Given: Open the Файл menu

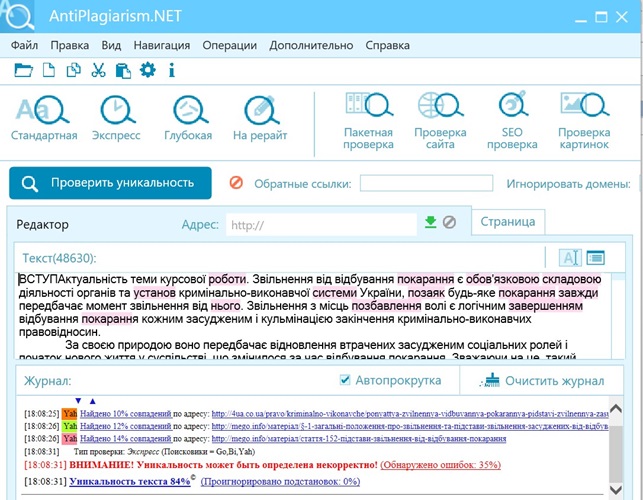Looking at the screenshot, I should coord(24,45).
